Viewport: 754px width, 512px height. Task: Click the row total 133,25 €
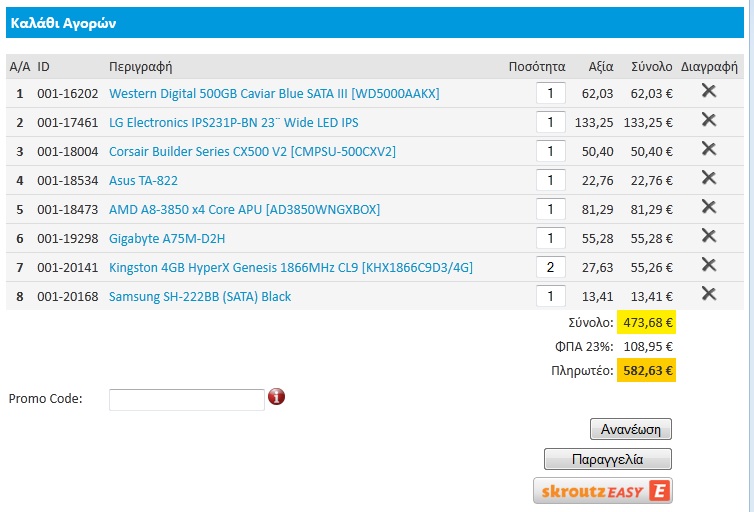tap(648, 123)
